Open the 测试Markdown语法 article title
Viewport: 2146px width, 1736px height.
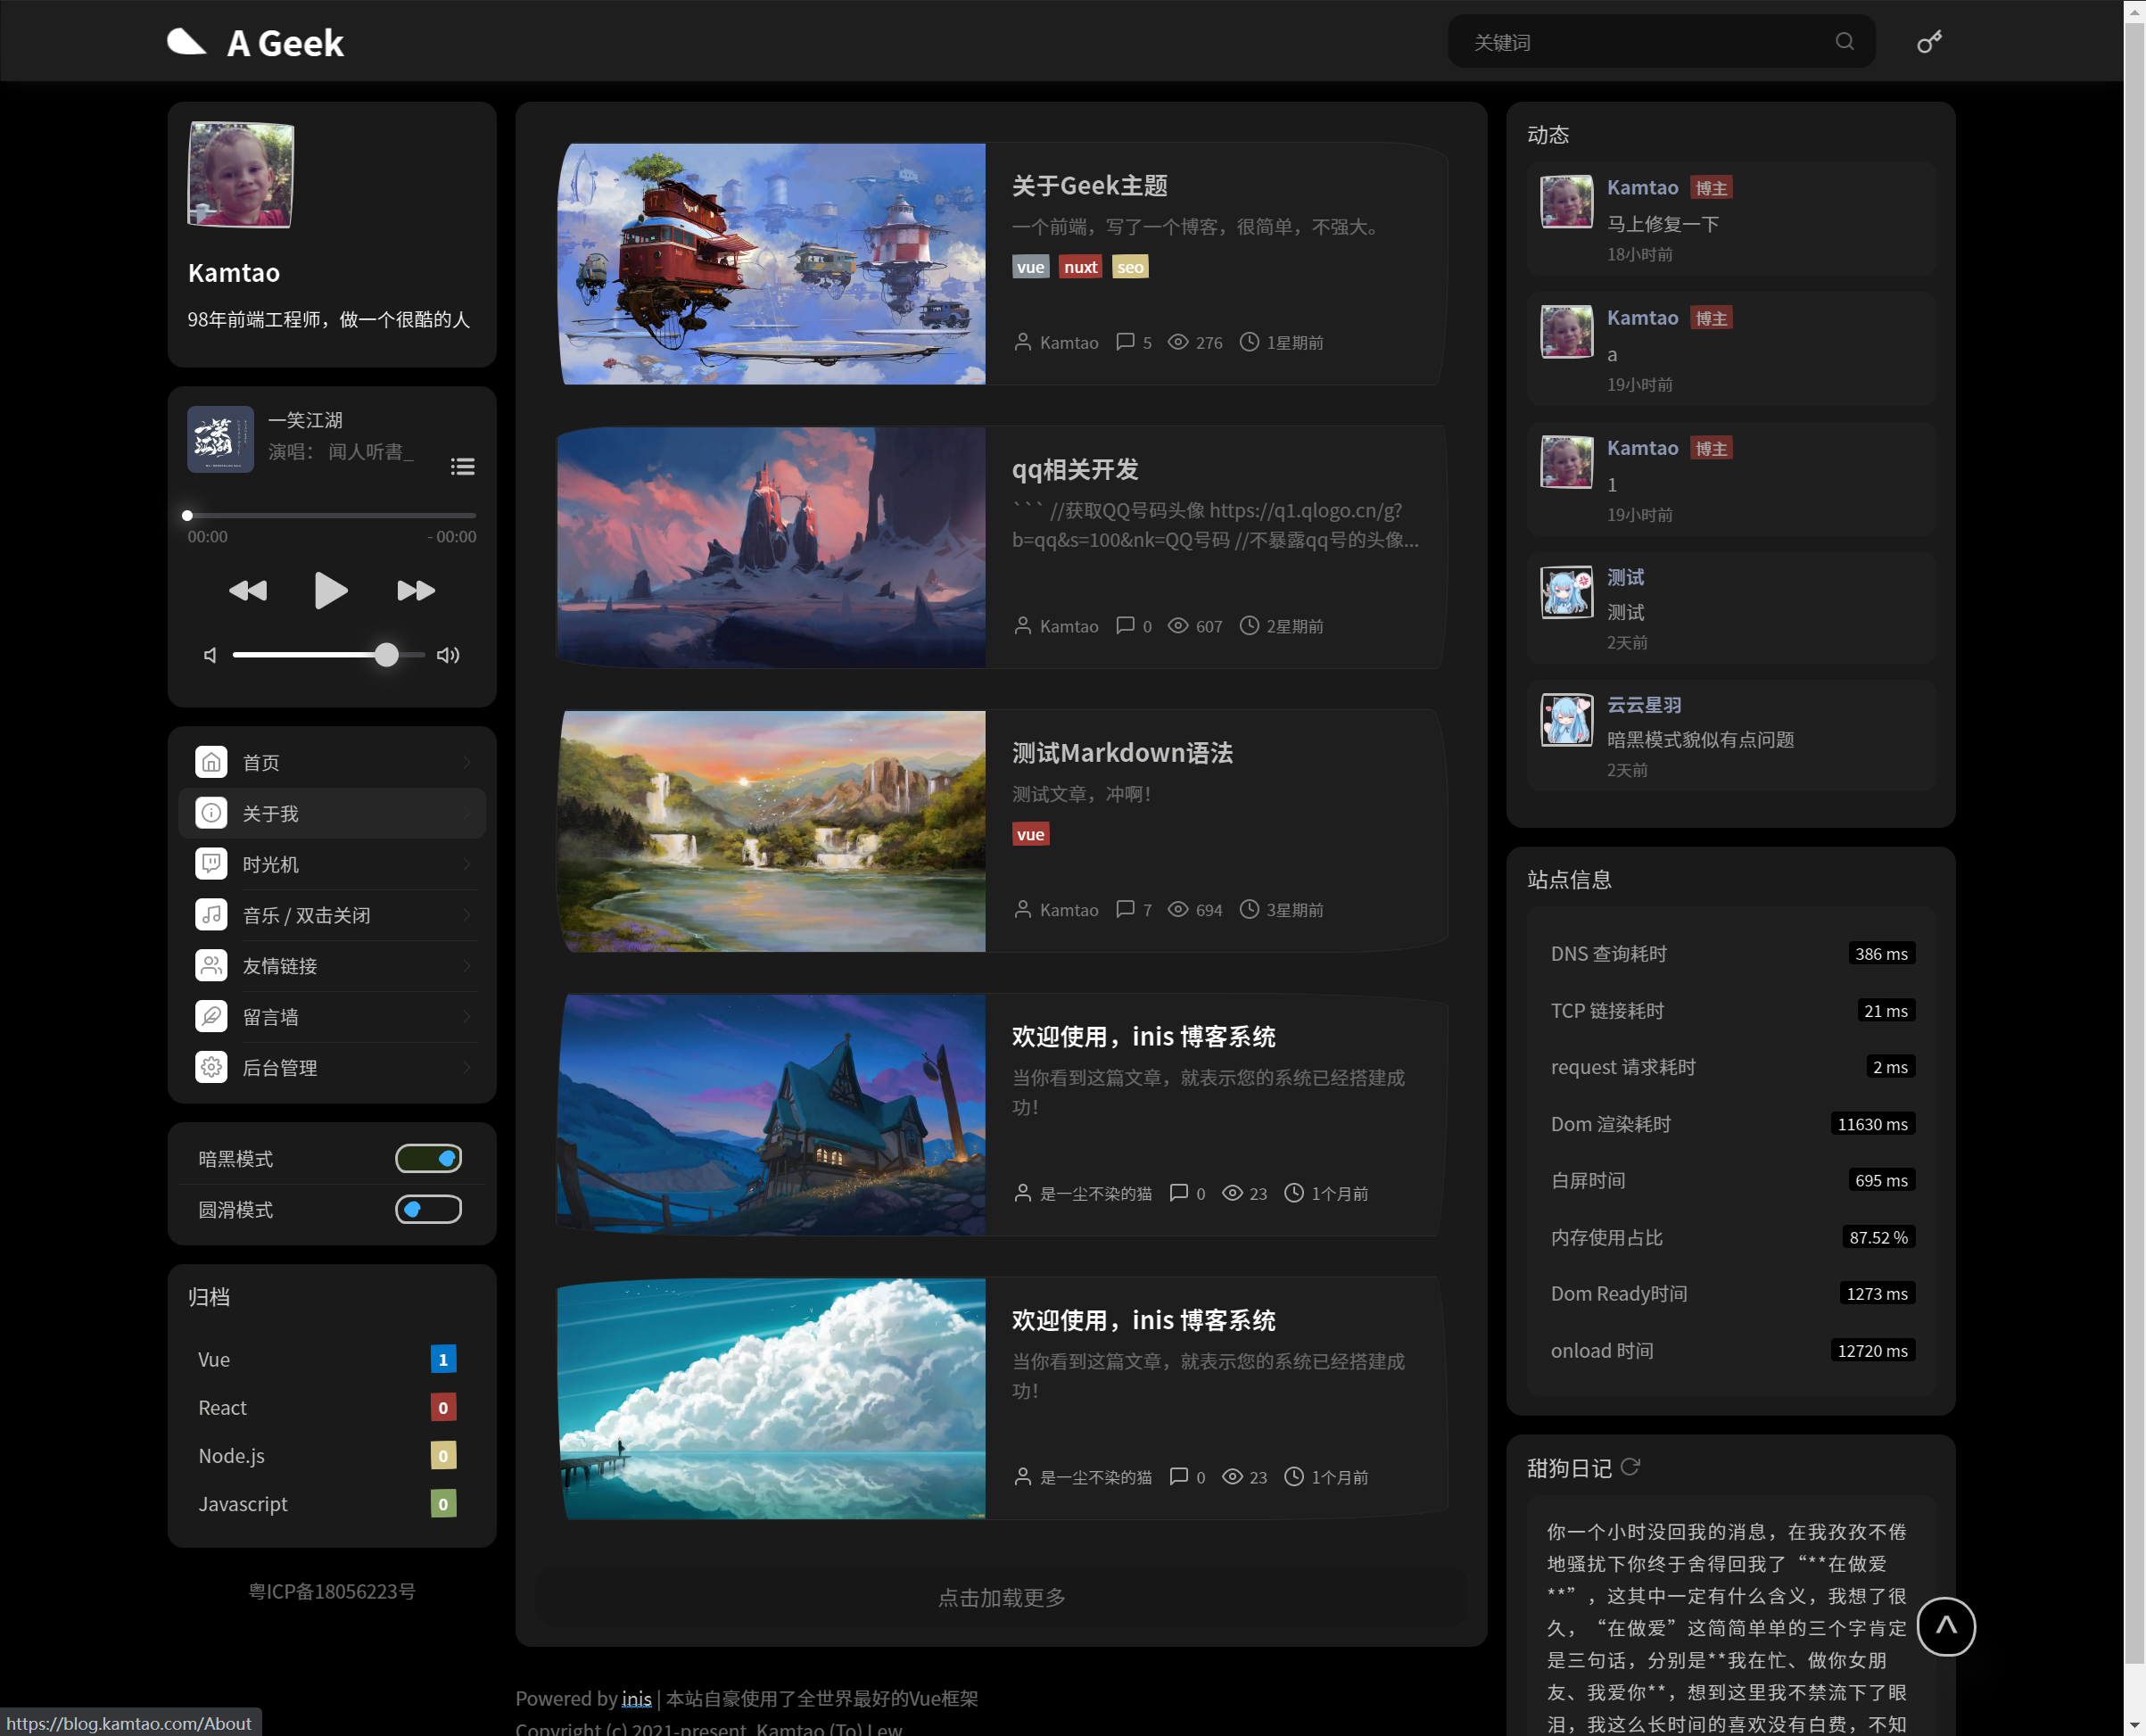point(1122,753)
